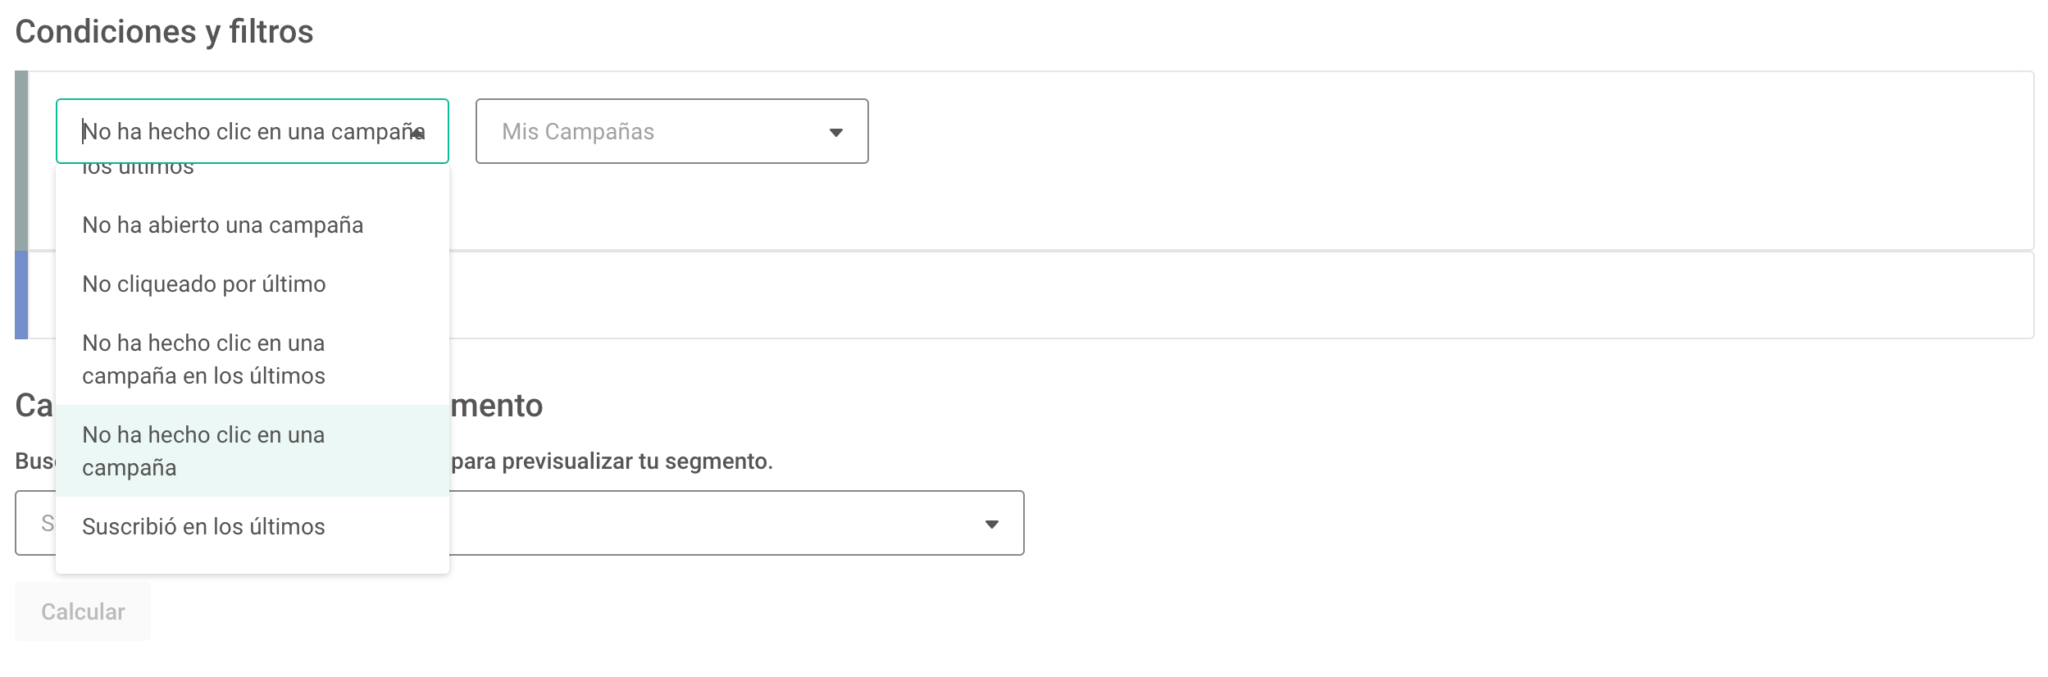Click the Mis Campañas dropdown arrow

point(835,132)
